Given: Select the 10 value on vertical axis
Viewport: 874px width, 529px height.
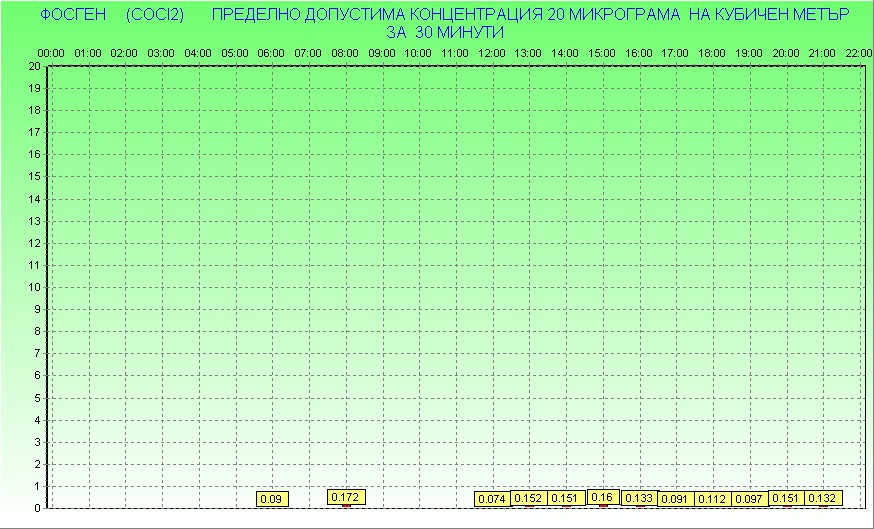Looking at the screenshot, I should pyautogui.click(x=35, y=287).
